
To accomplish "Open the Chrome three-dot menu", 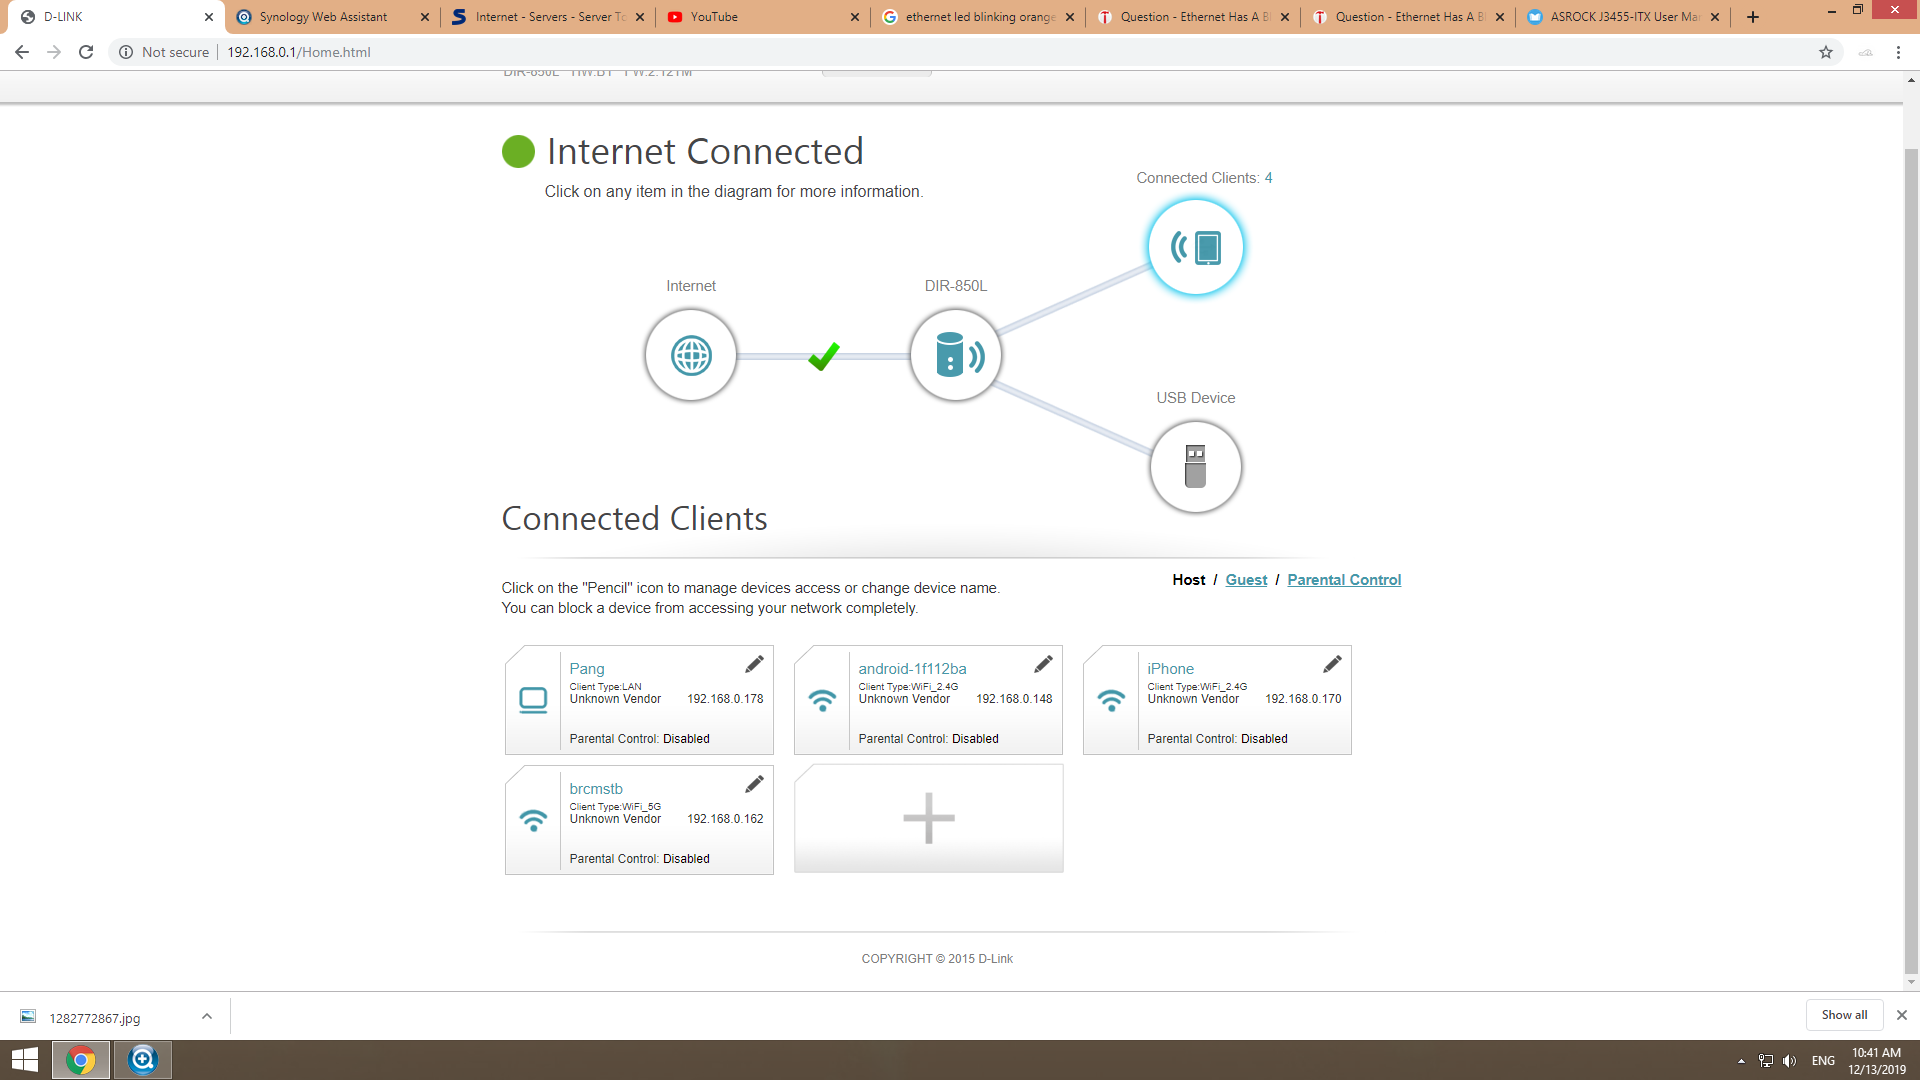I will (x=1898, y=52).
